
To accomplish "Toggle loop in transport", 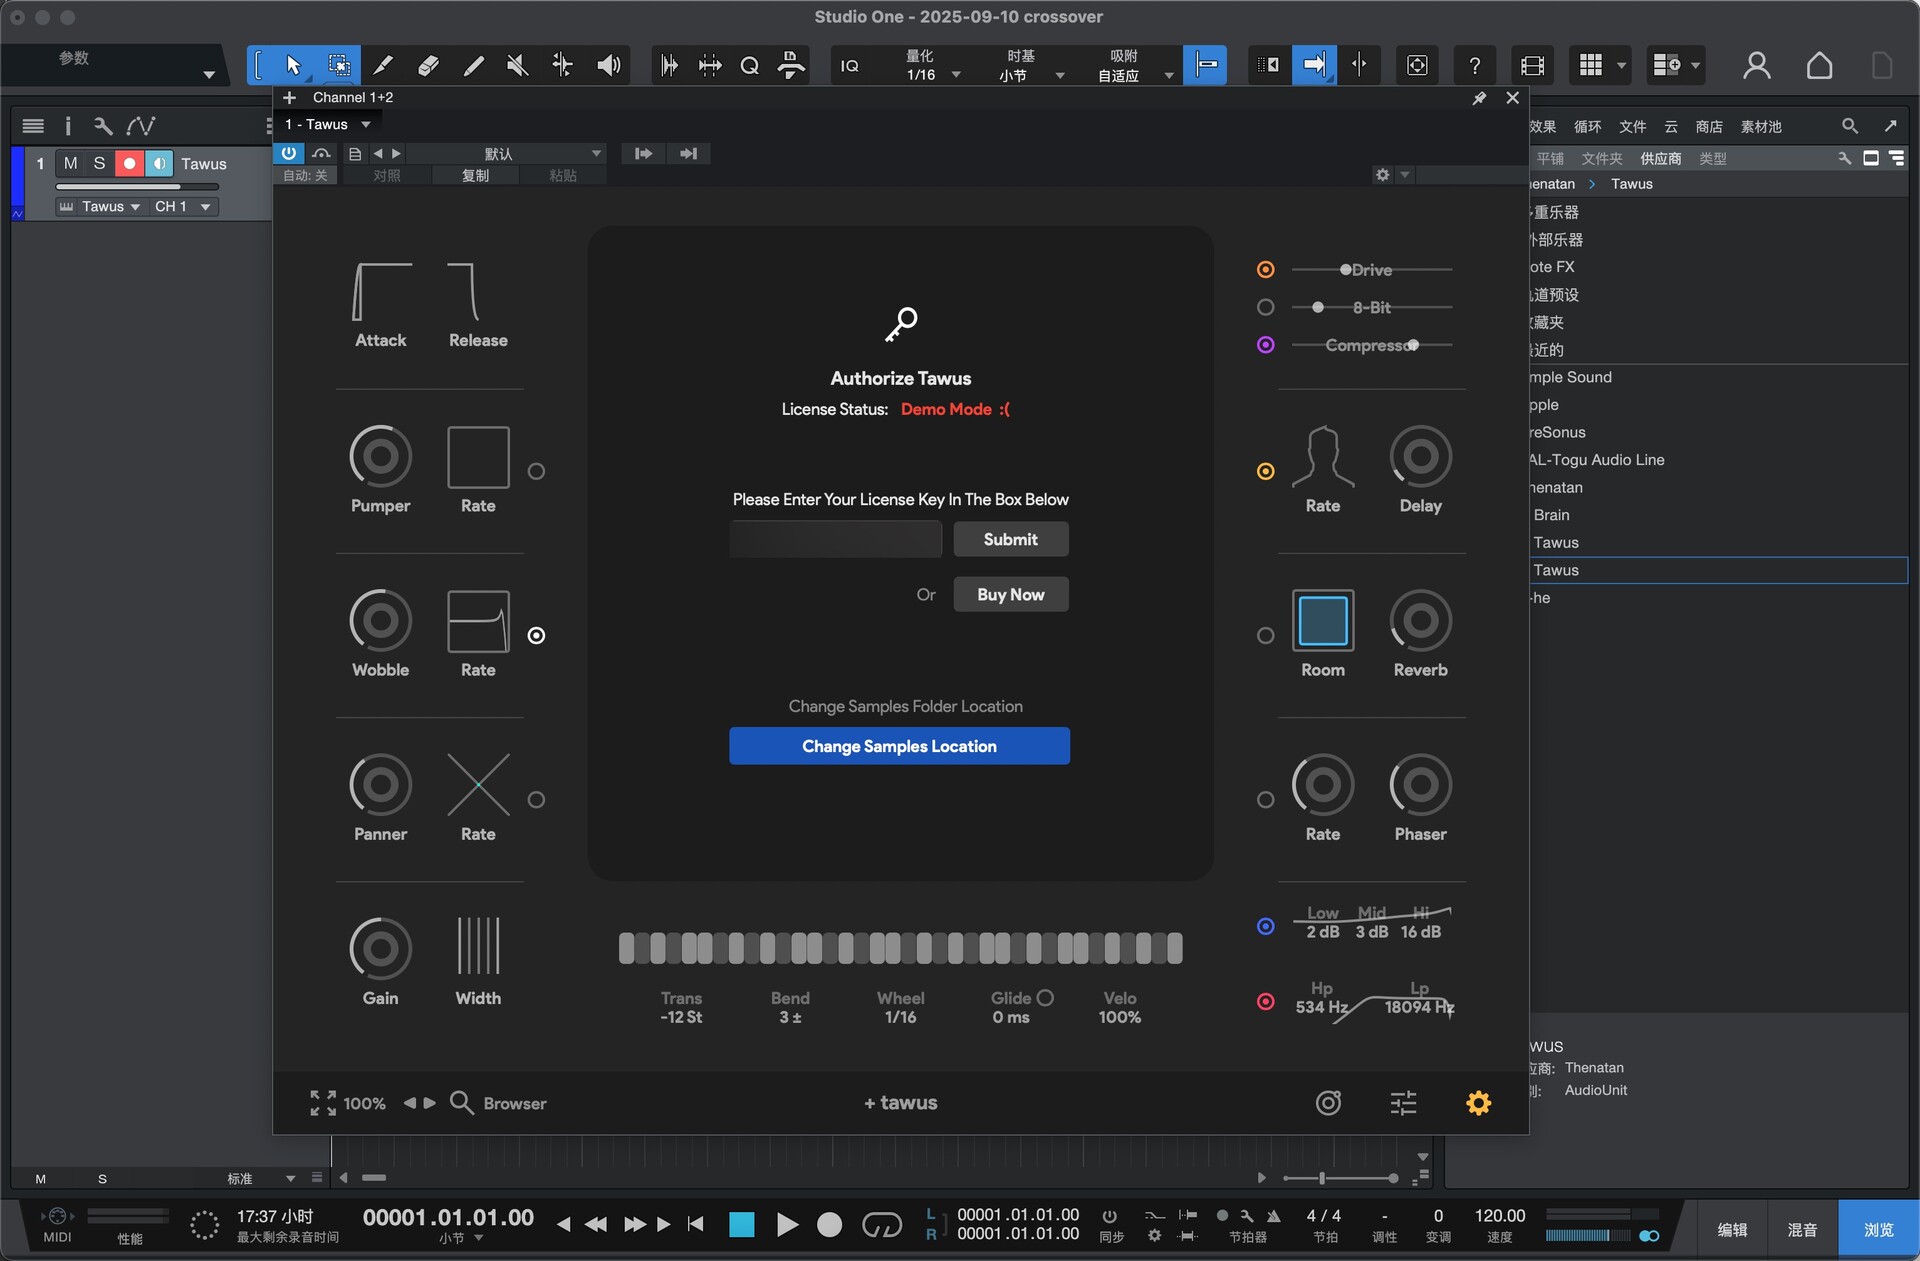I will (x=881, y=1224).
